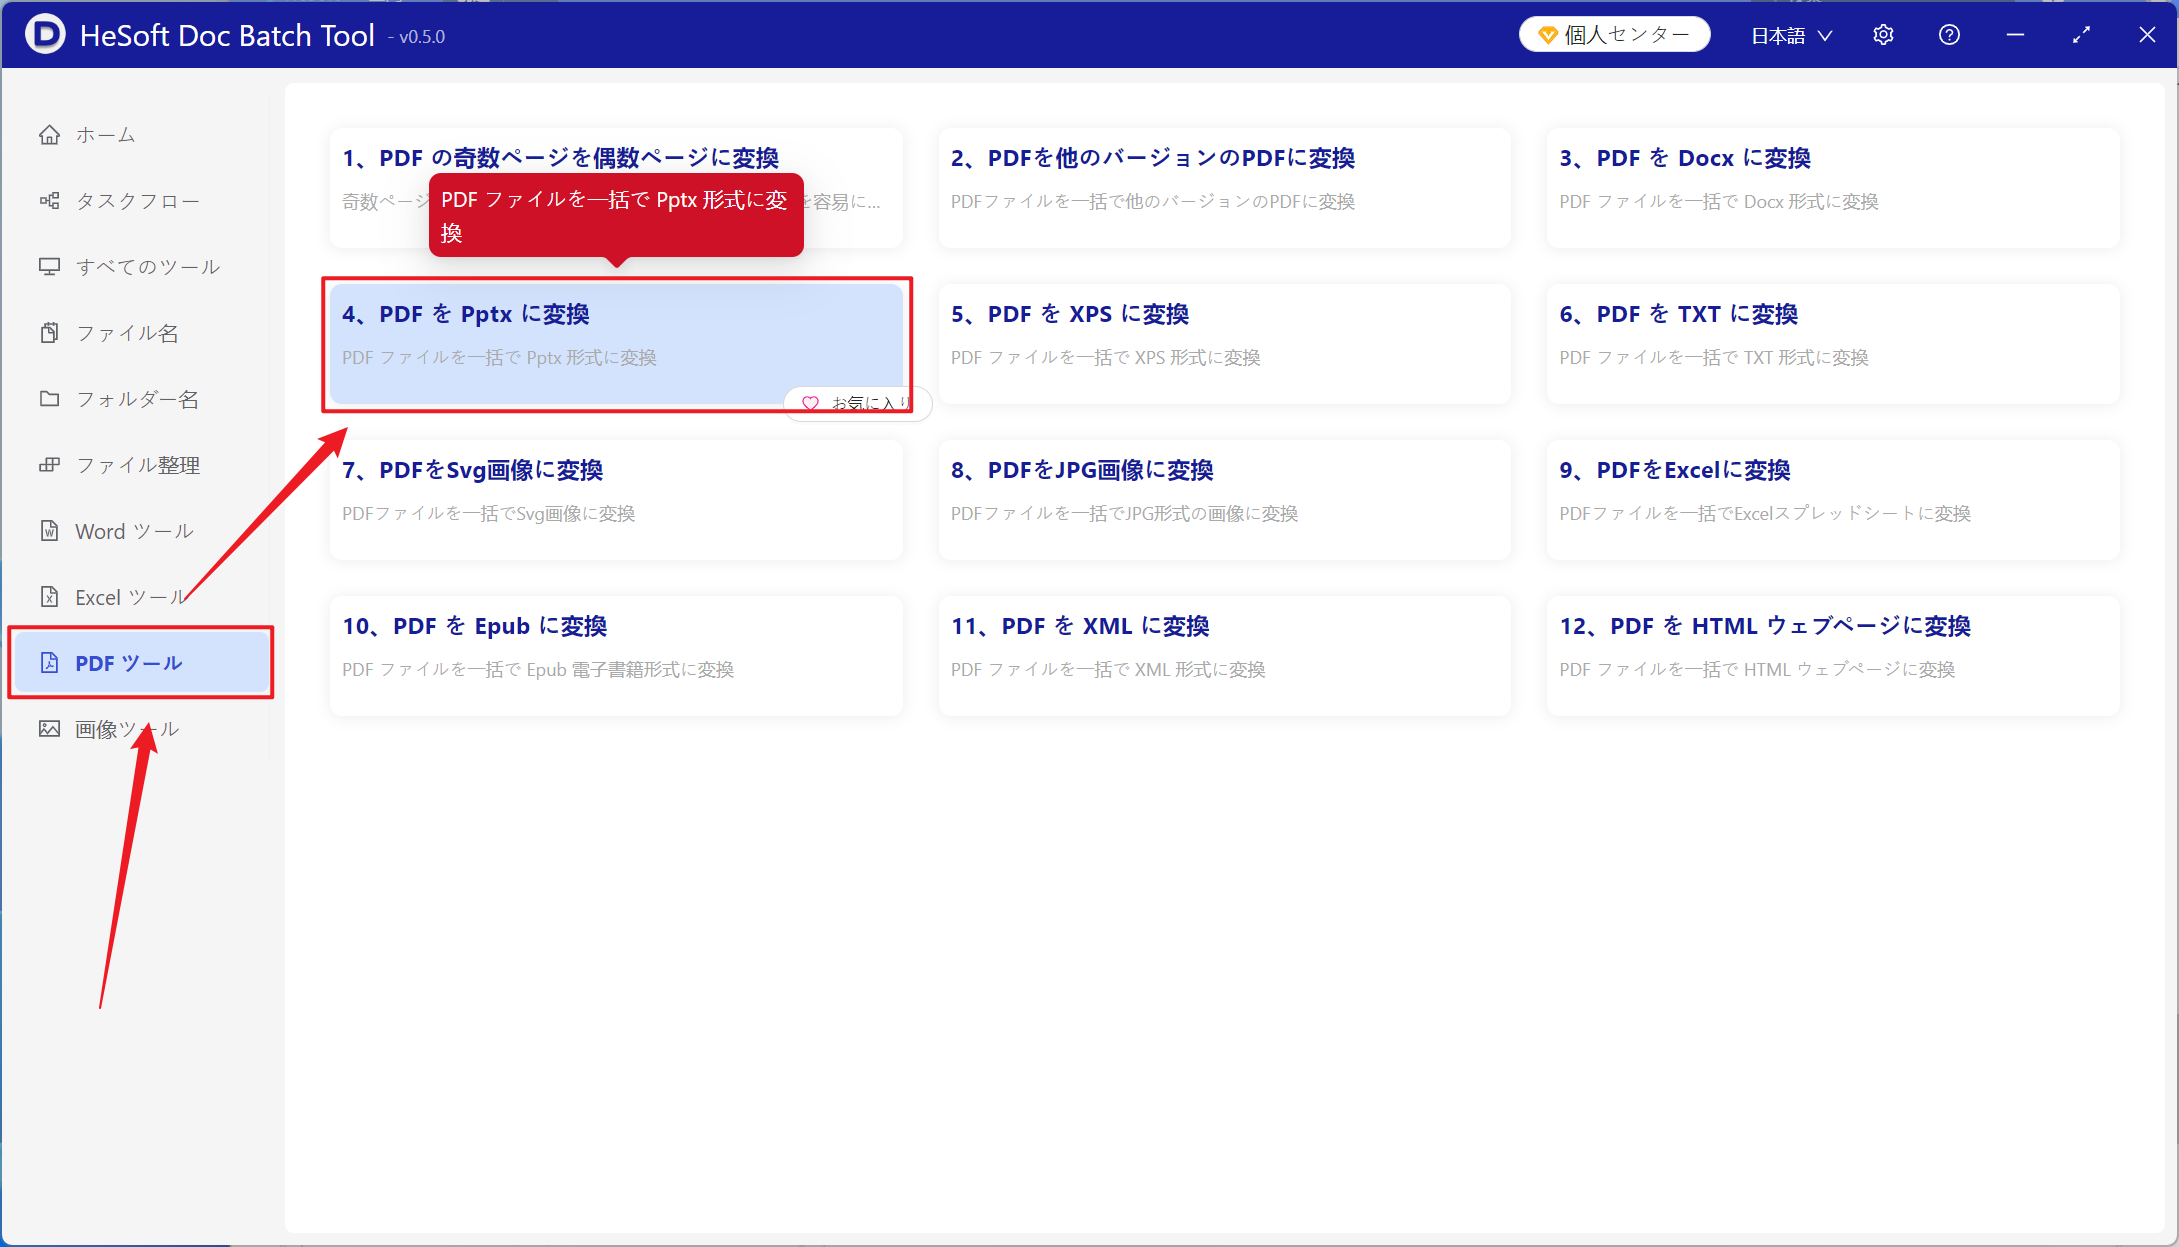Open ファイル整理 section
2179x1247 pixels.
[x=141, y=464]
